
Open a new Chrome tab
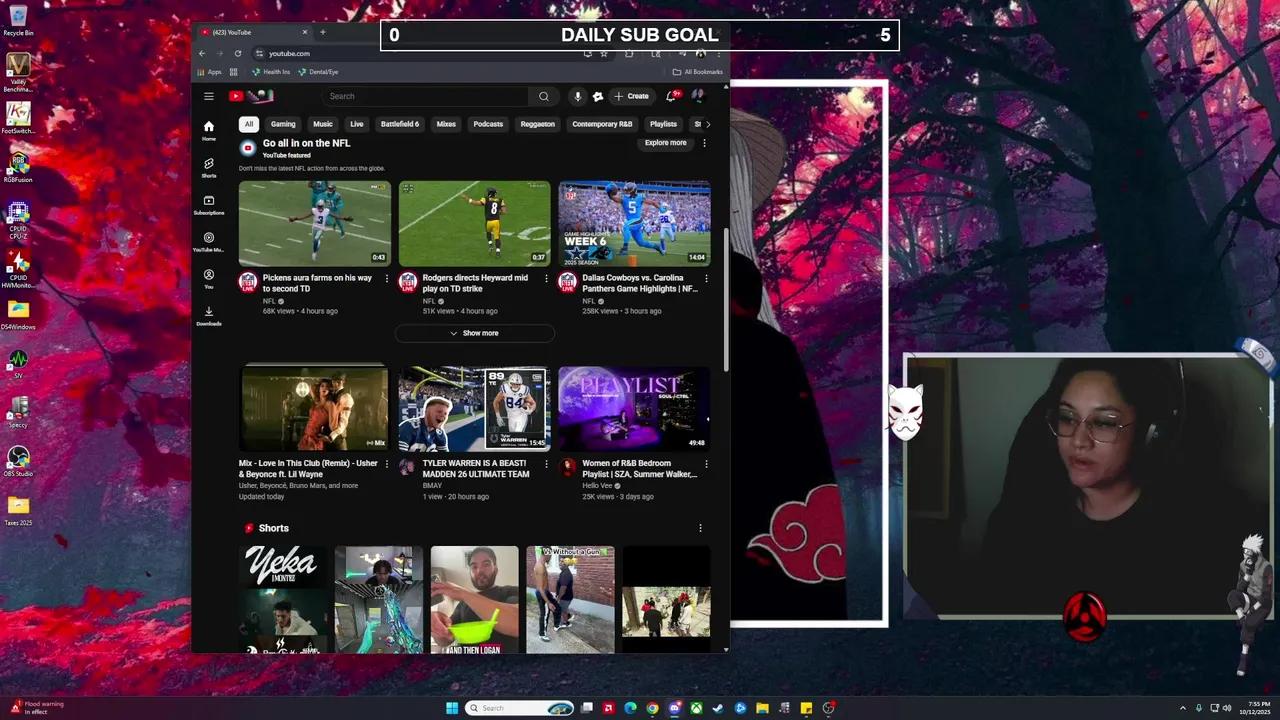[322, 32]
